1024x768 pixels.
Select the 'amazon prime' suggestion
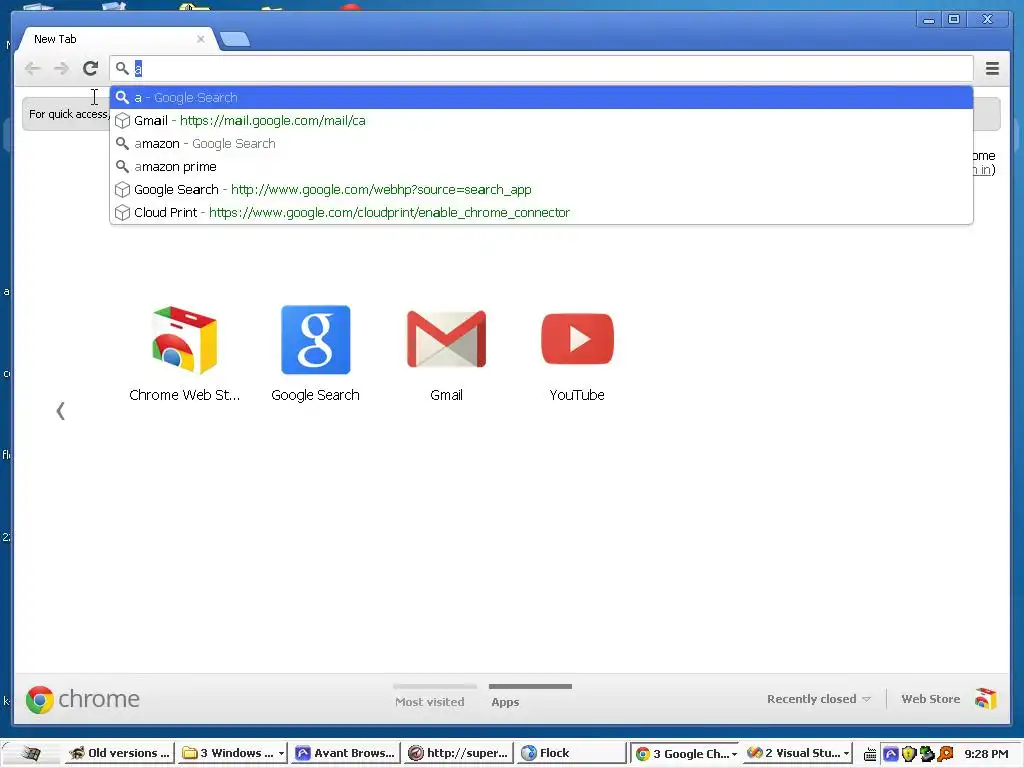click(x=541, y=167)
